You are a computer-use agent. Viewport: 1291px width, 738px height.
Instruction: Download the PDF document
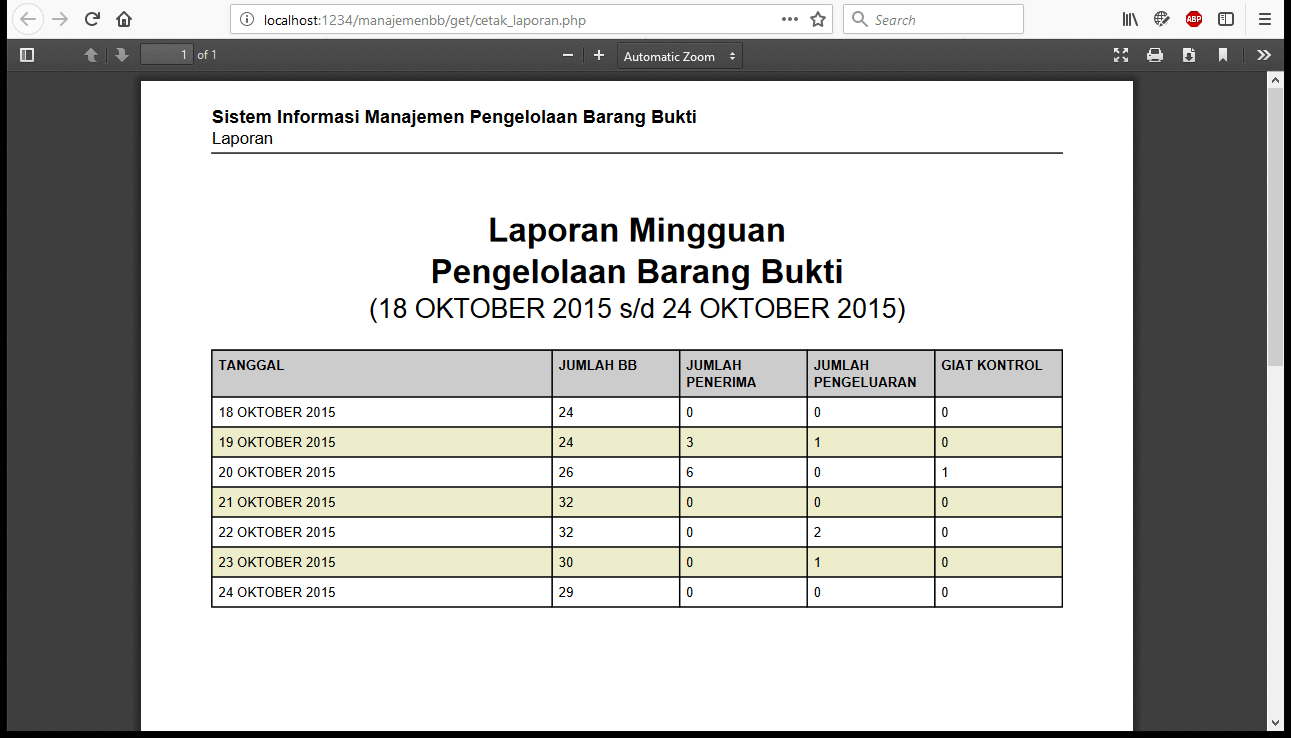tap(1189, 56)
